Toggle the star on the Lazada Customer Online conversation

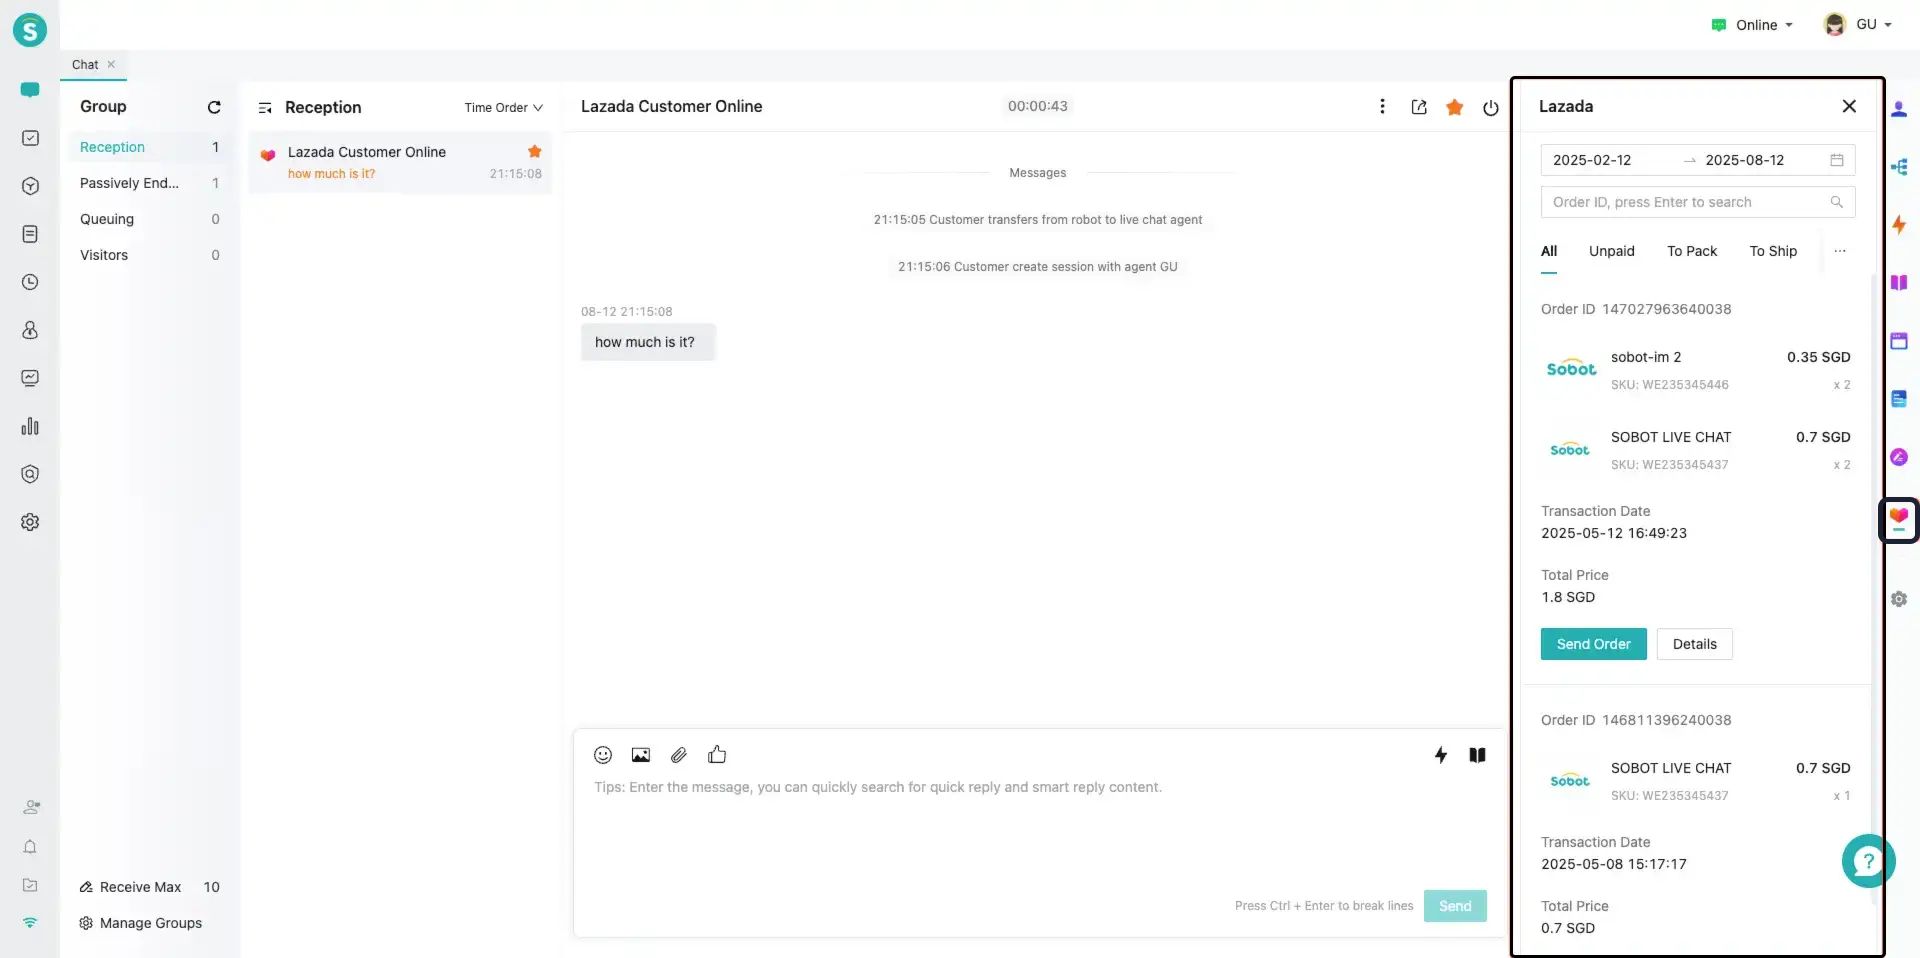coord(535,152)
